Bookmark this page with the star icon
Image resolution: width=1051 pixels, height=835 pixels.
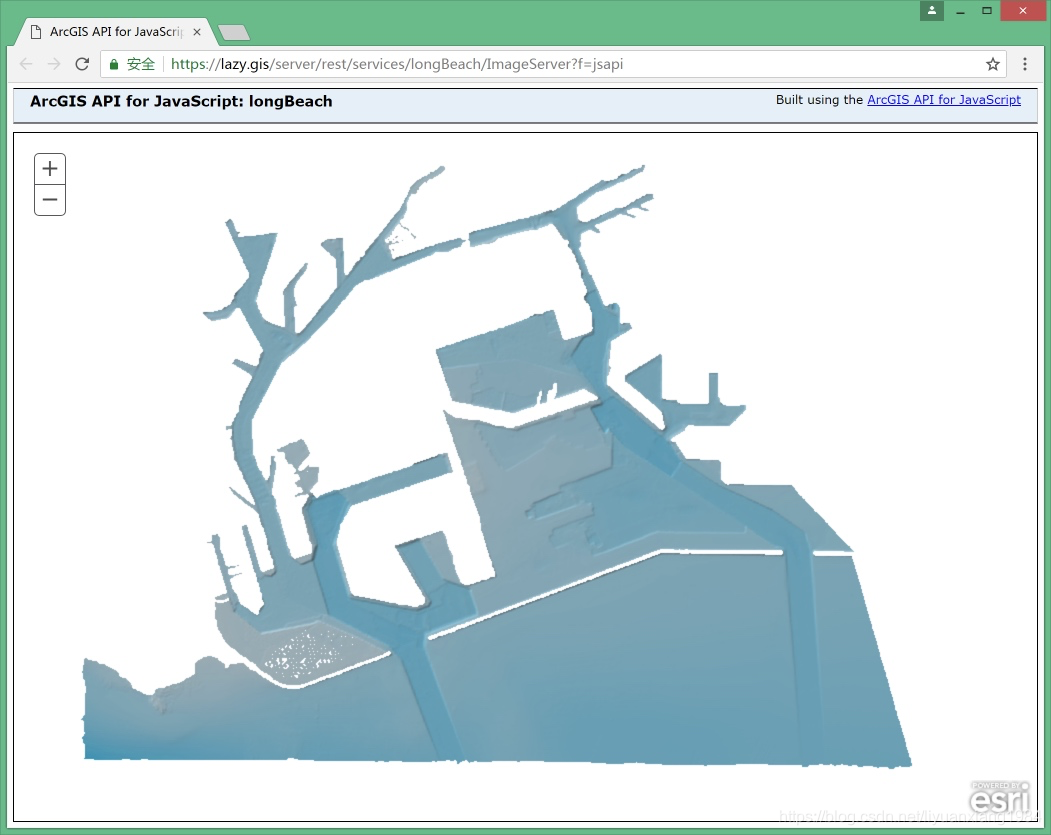pyautogui.click(x=992, y=64)
